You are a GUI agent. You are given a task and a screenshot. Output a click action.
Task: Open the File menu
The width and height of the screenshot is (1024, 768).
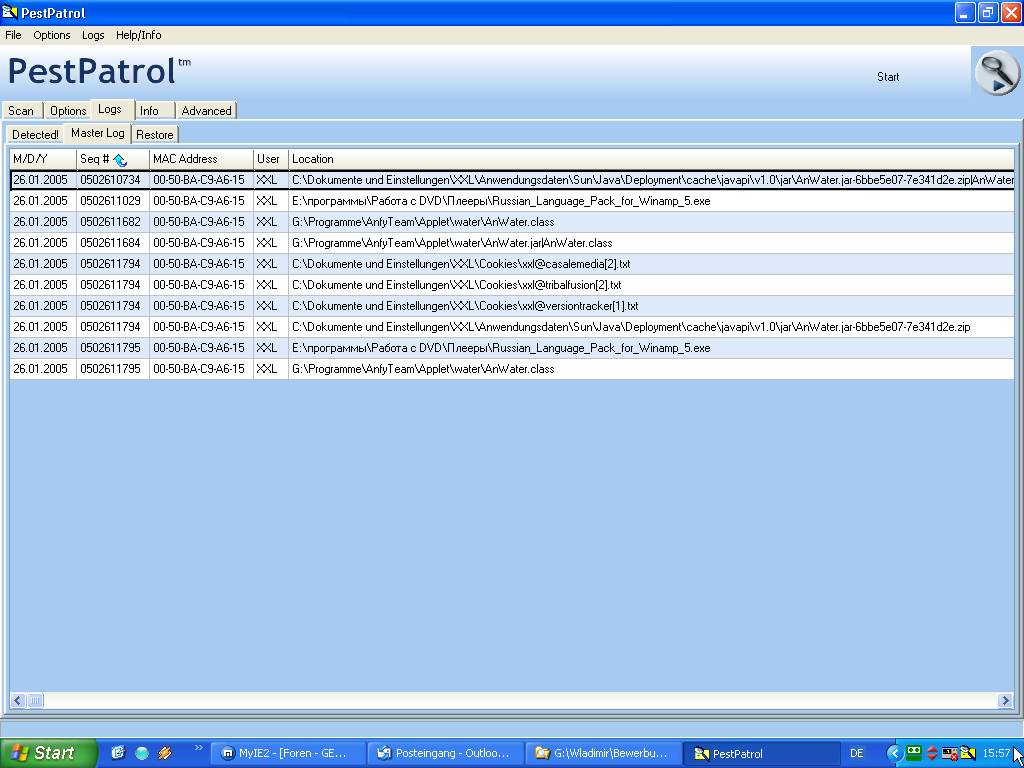point(13,35)
